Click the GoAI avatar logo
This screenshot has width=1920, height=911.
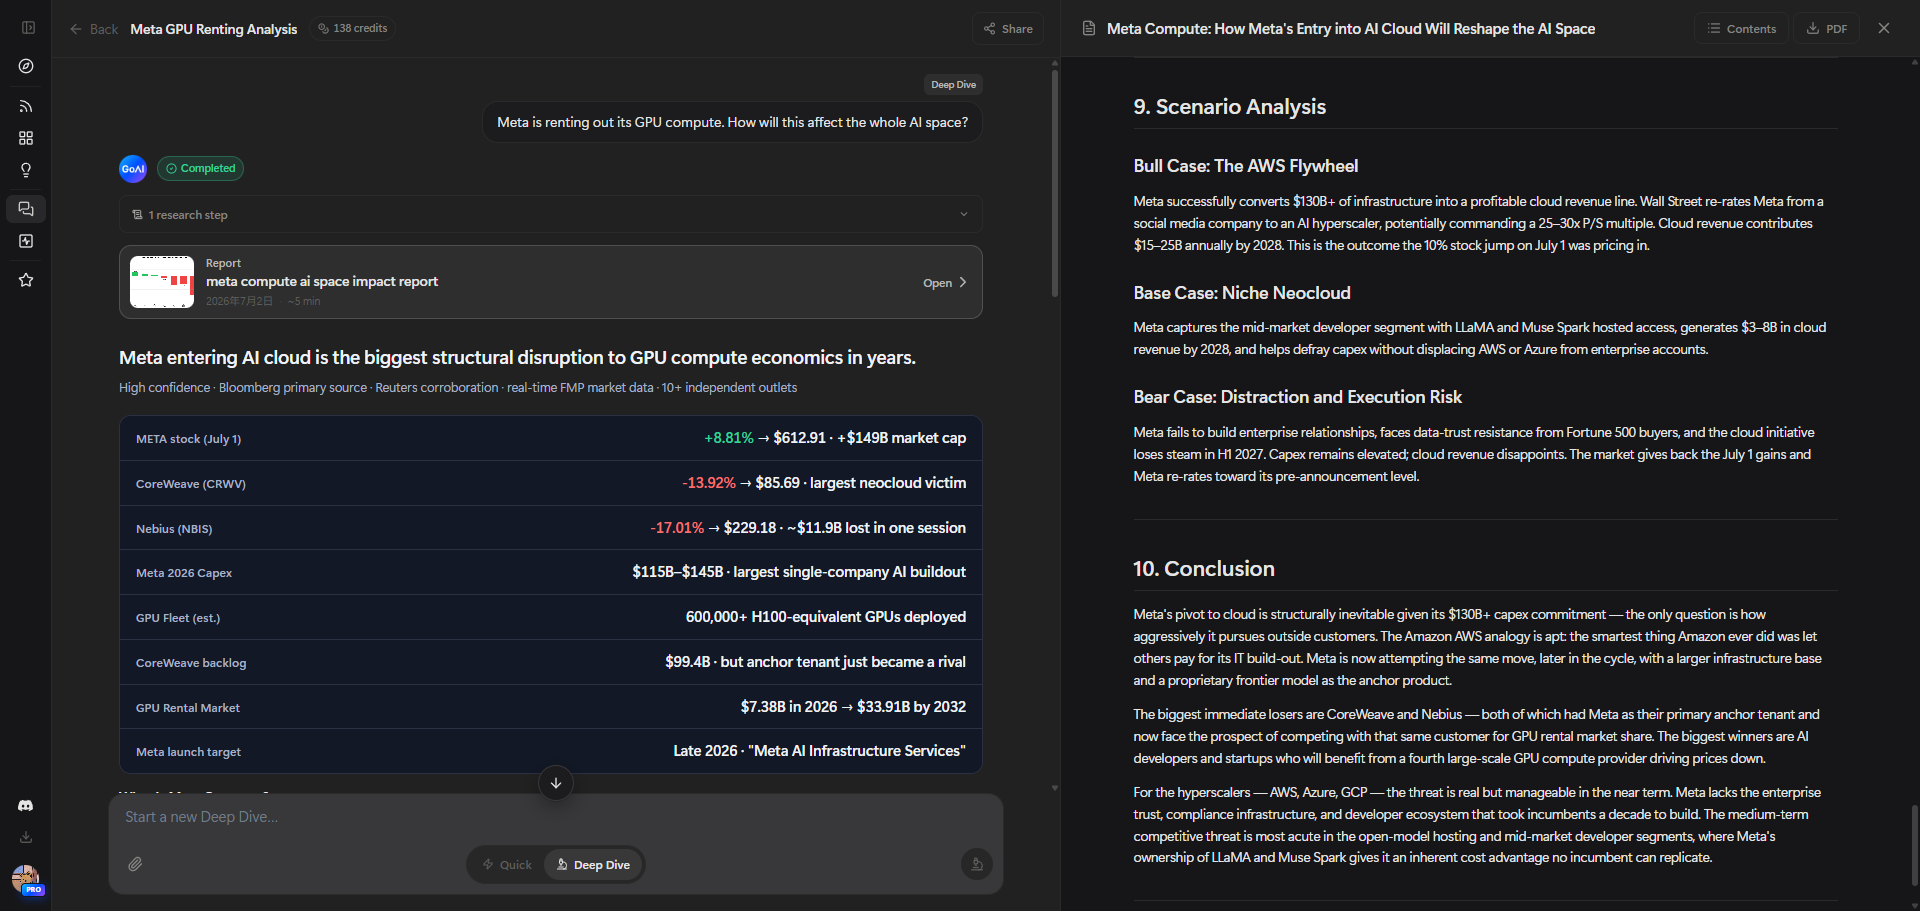coord(133,169)
